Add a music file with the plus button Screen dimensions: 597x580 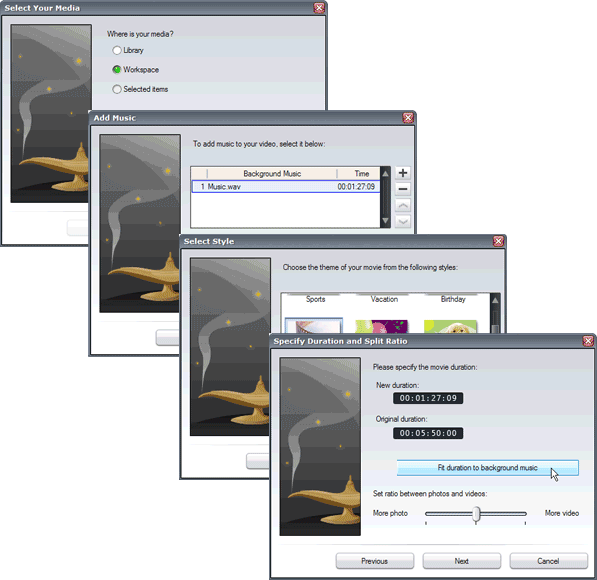402,173
